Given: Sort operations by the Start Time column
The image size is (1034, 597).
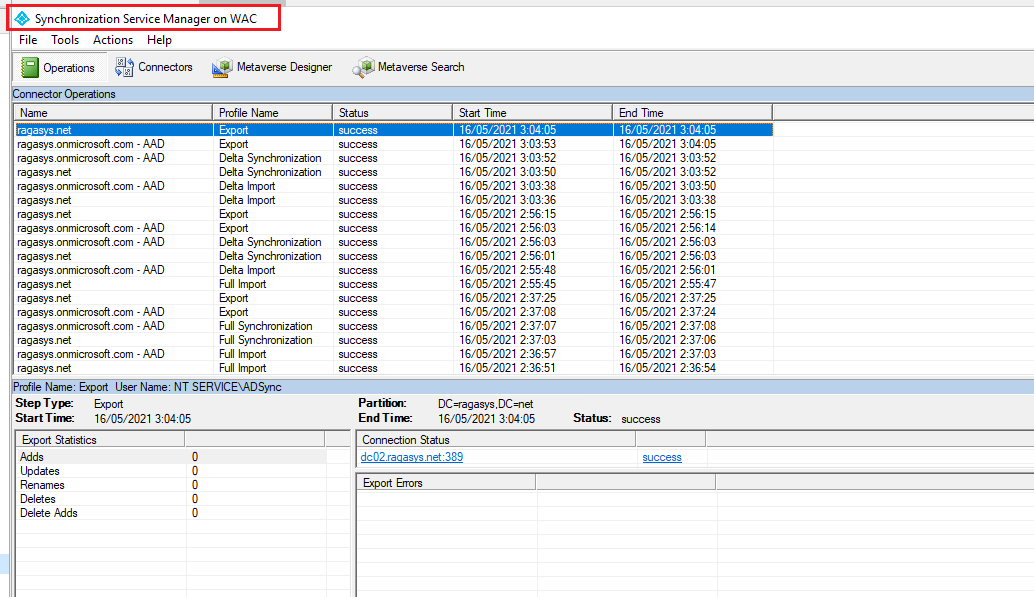Looking at the screenshot, I should [x=531, y=111].
